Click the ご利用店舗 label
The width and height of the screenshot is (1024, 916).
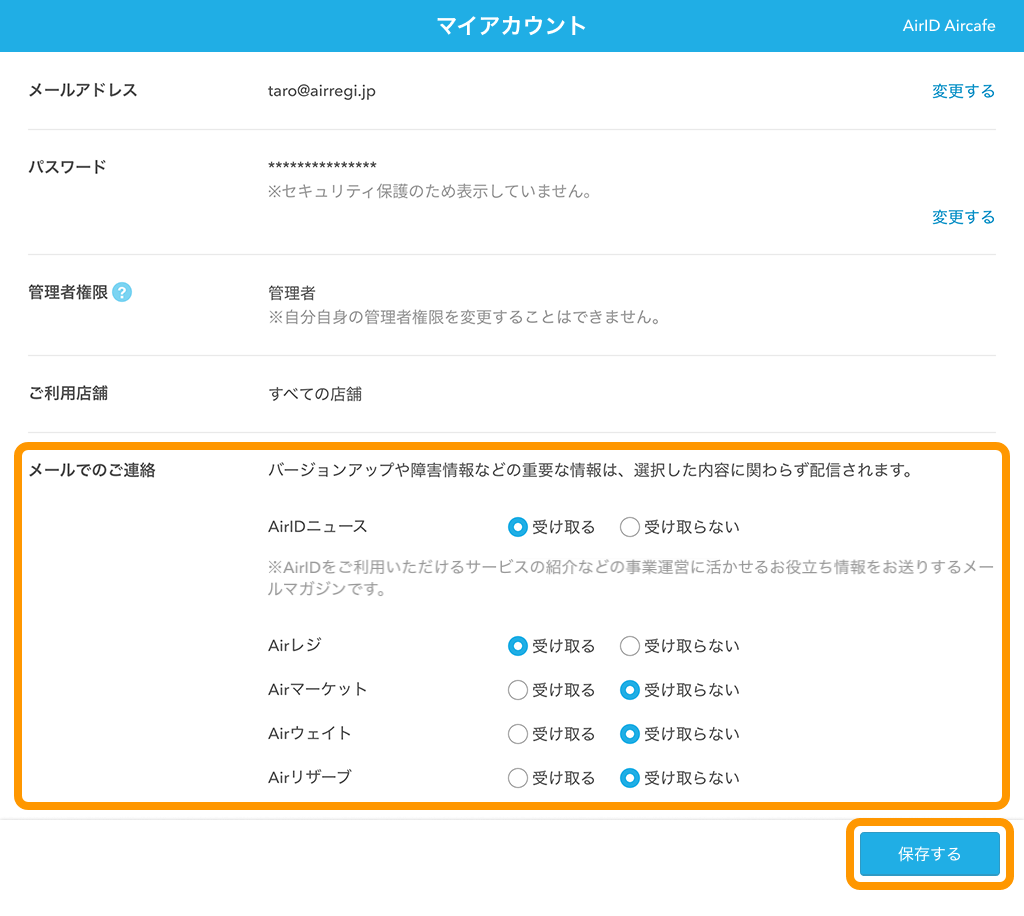pyautogui.click(x=68, y=393)
